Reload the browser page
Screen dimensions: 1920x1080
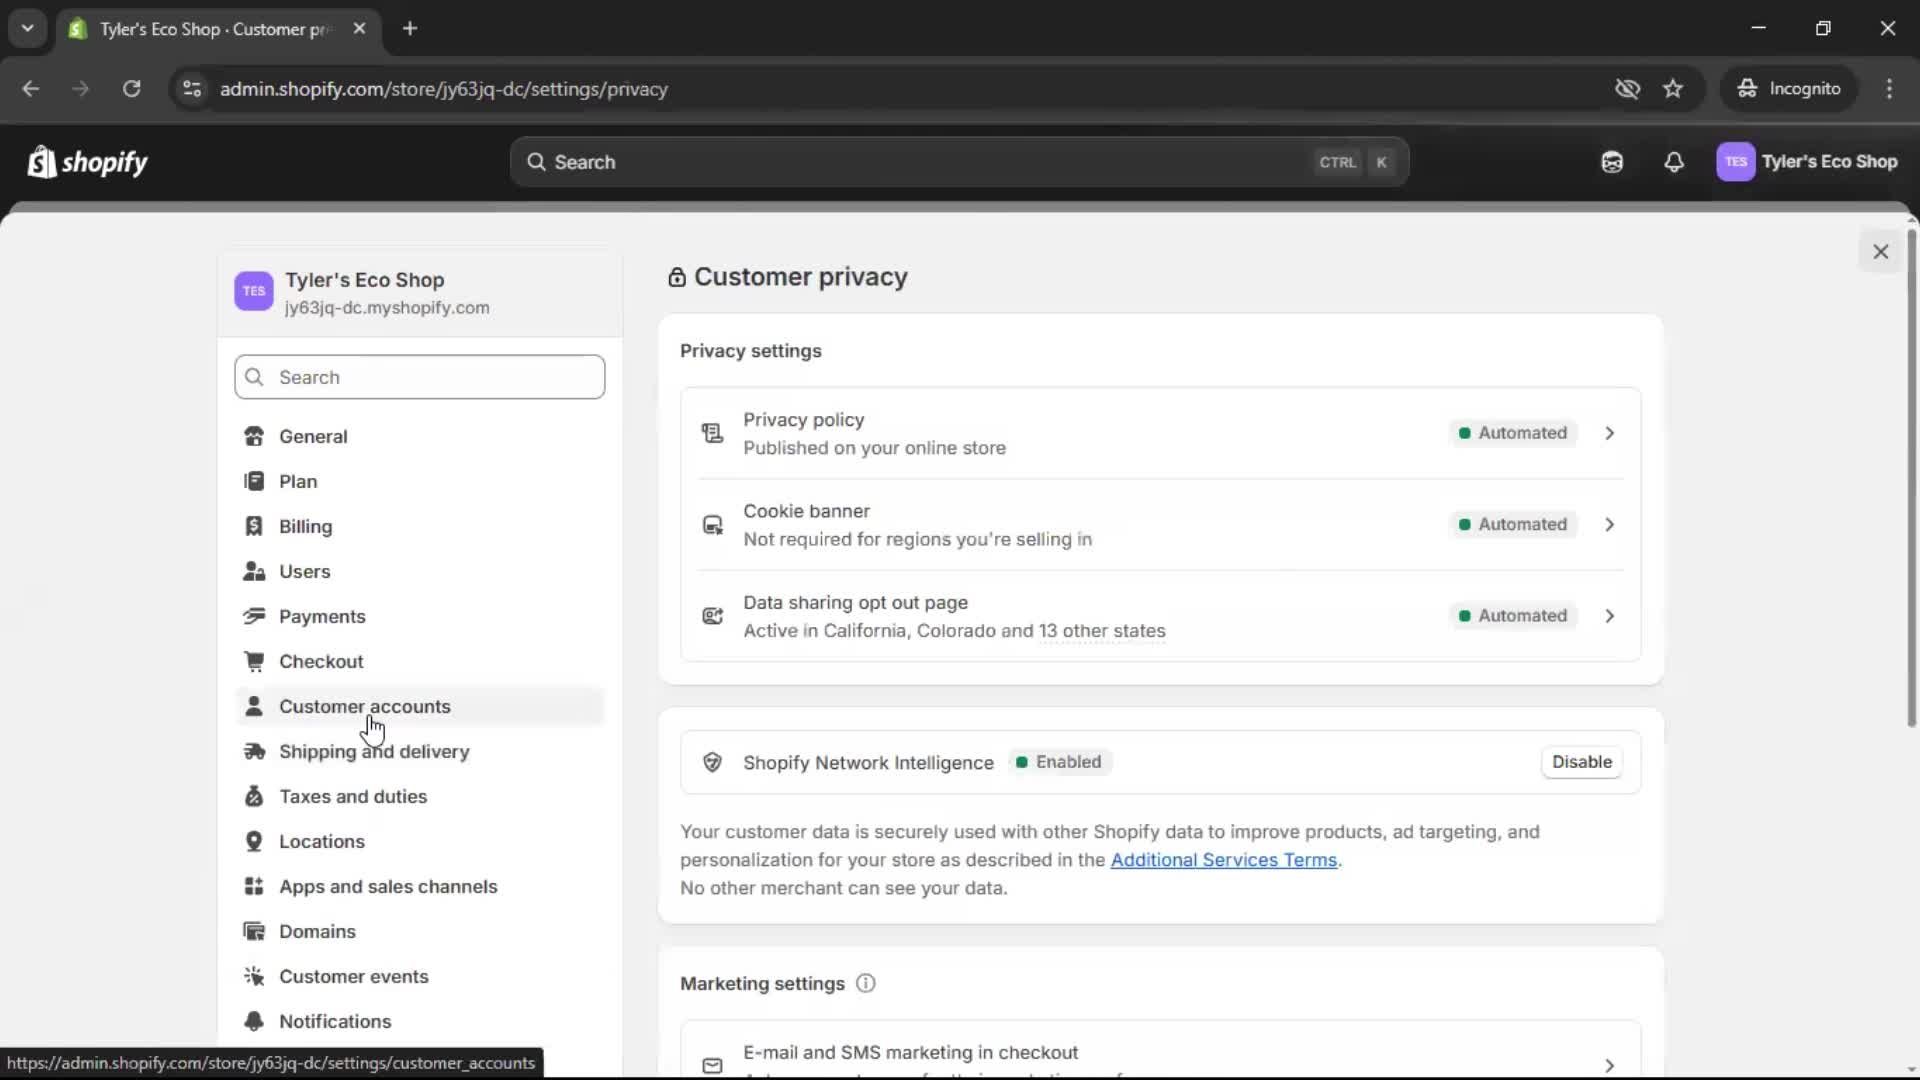131,89
